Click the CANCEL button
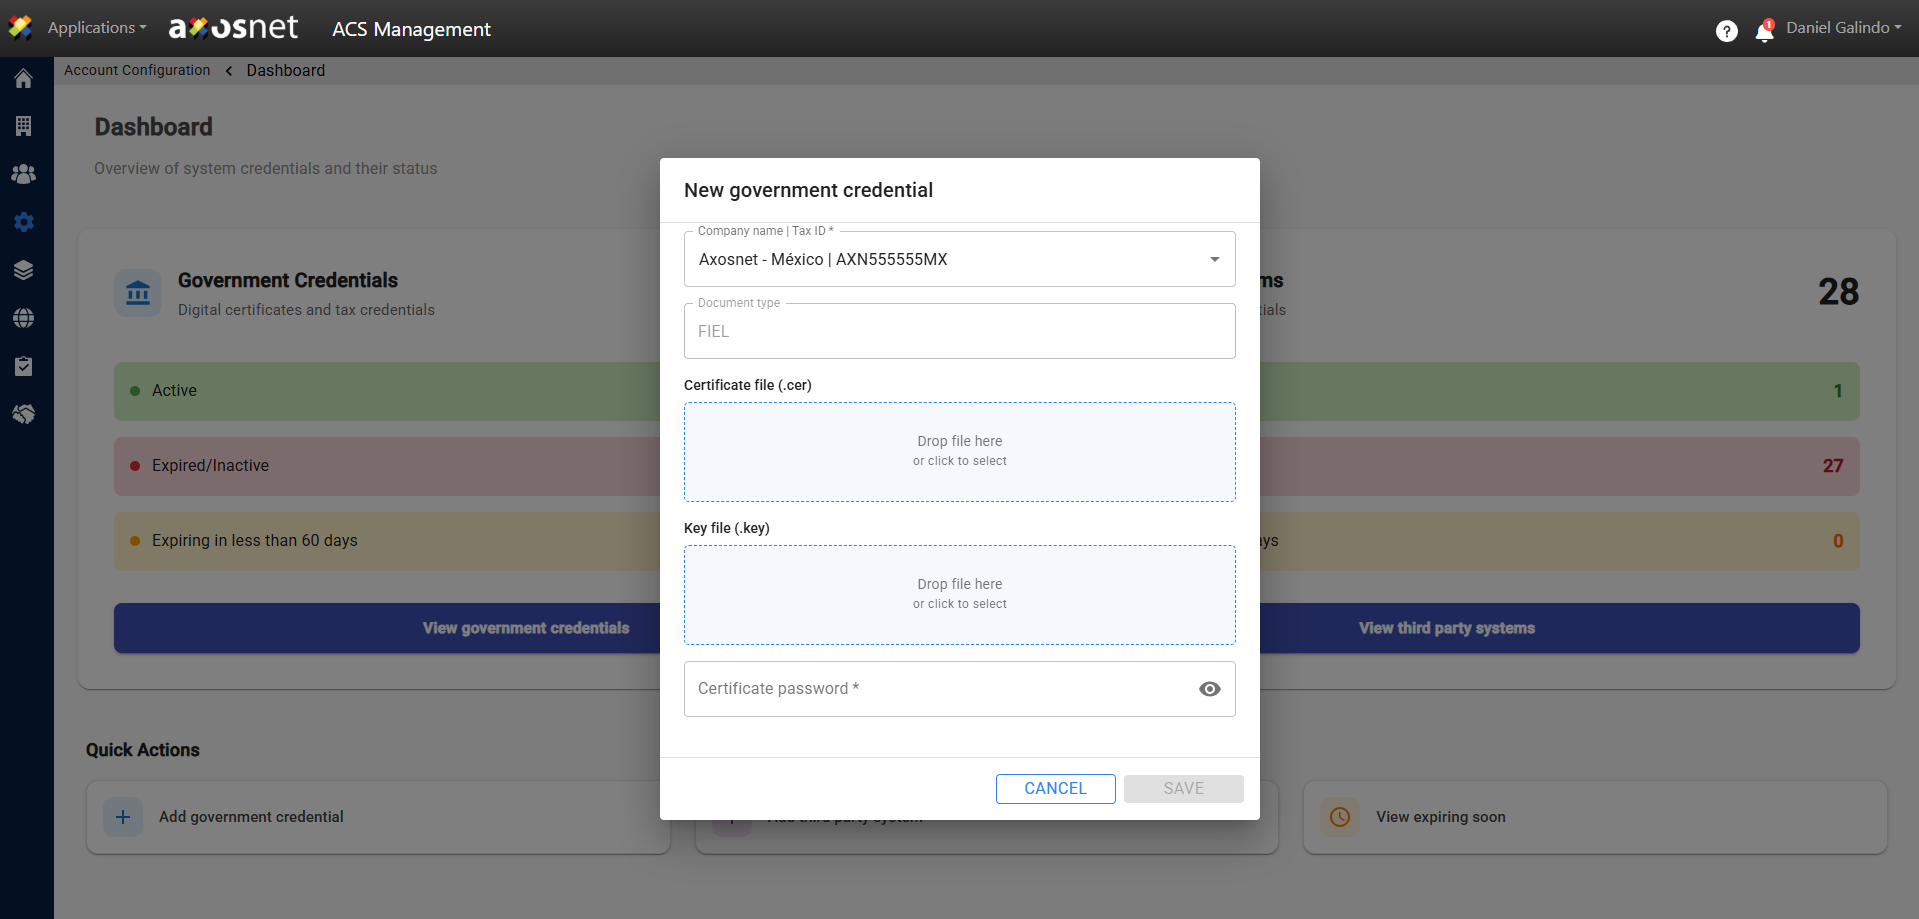 [x=1055, y=788]
